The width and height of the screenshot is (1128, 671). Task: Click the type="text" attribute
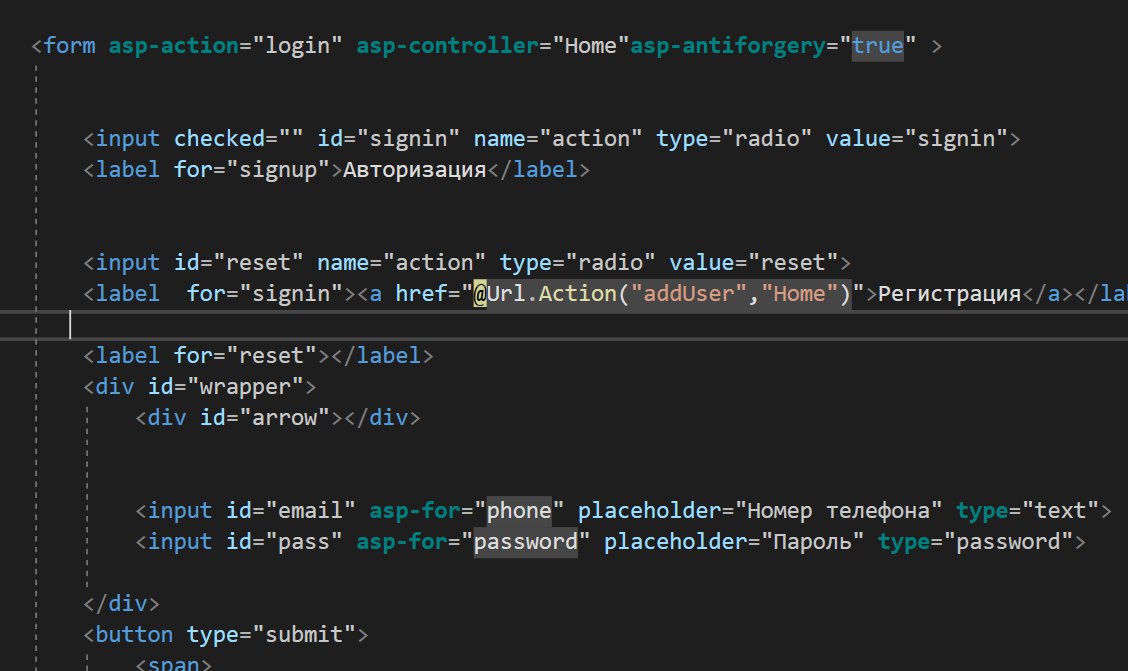click(1027, 511)
